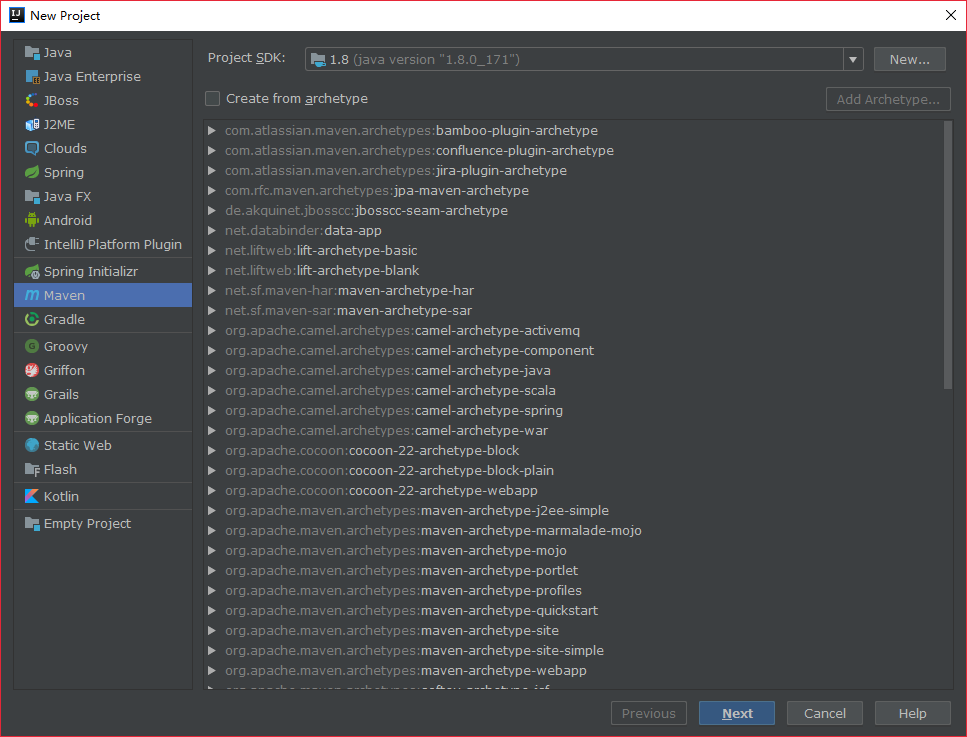967x737 pixels.
Task: Select Empty Project type label
Action: (x=87, y=524)
